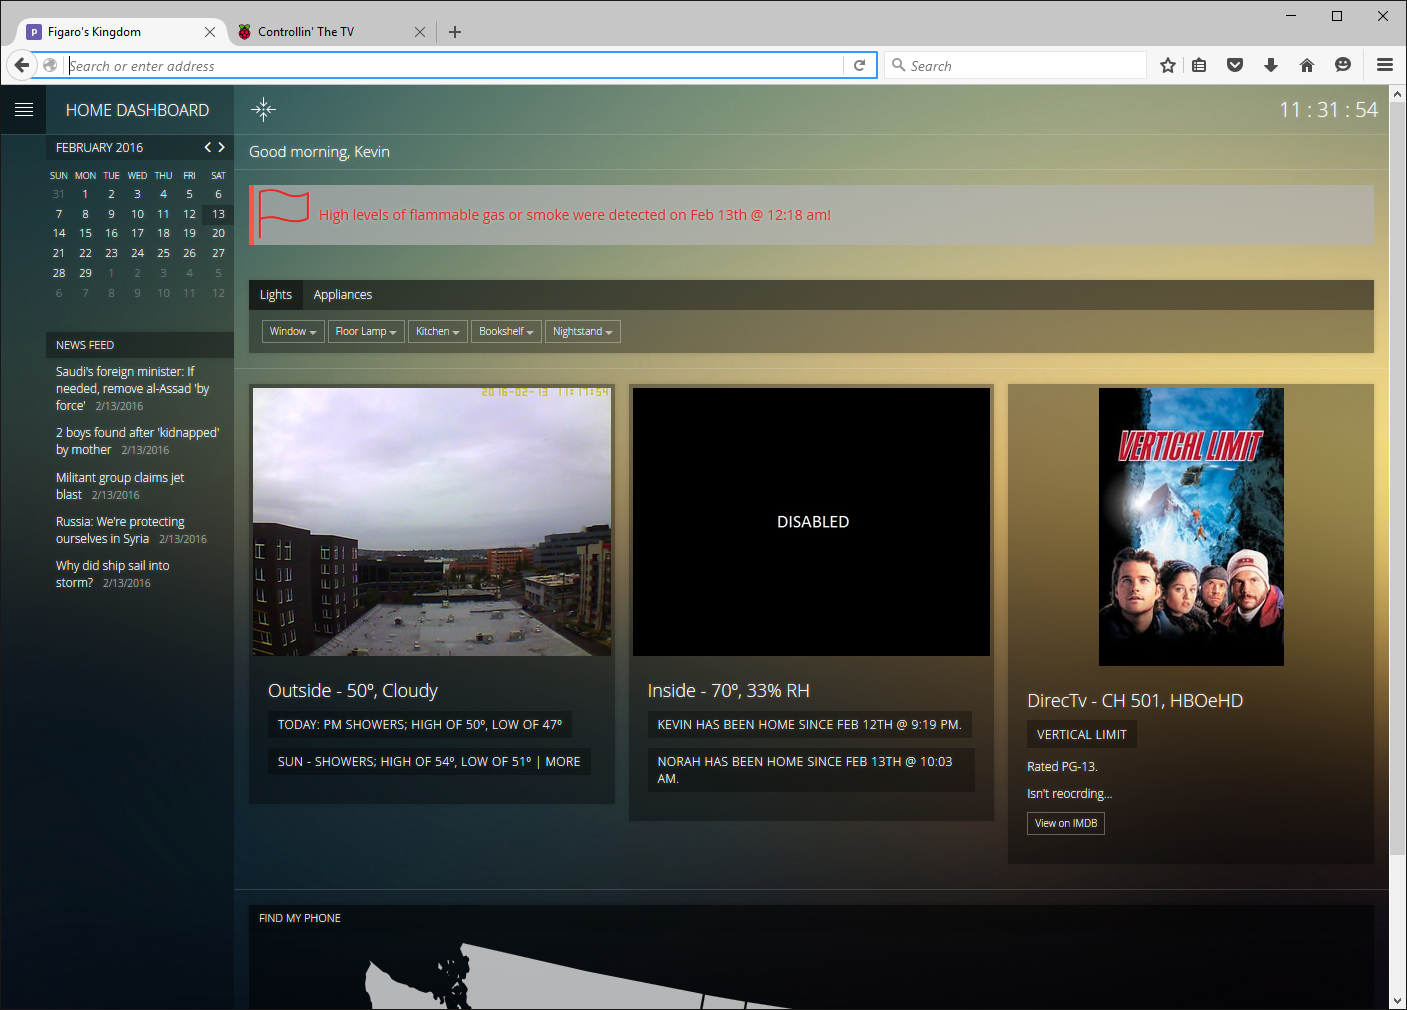Click the browser back button
The height and width of the screenshot is (1010, 1407).
pyautogui.click(x=22, y=65)
